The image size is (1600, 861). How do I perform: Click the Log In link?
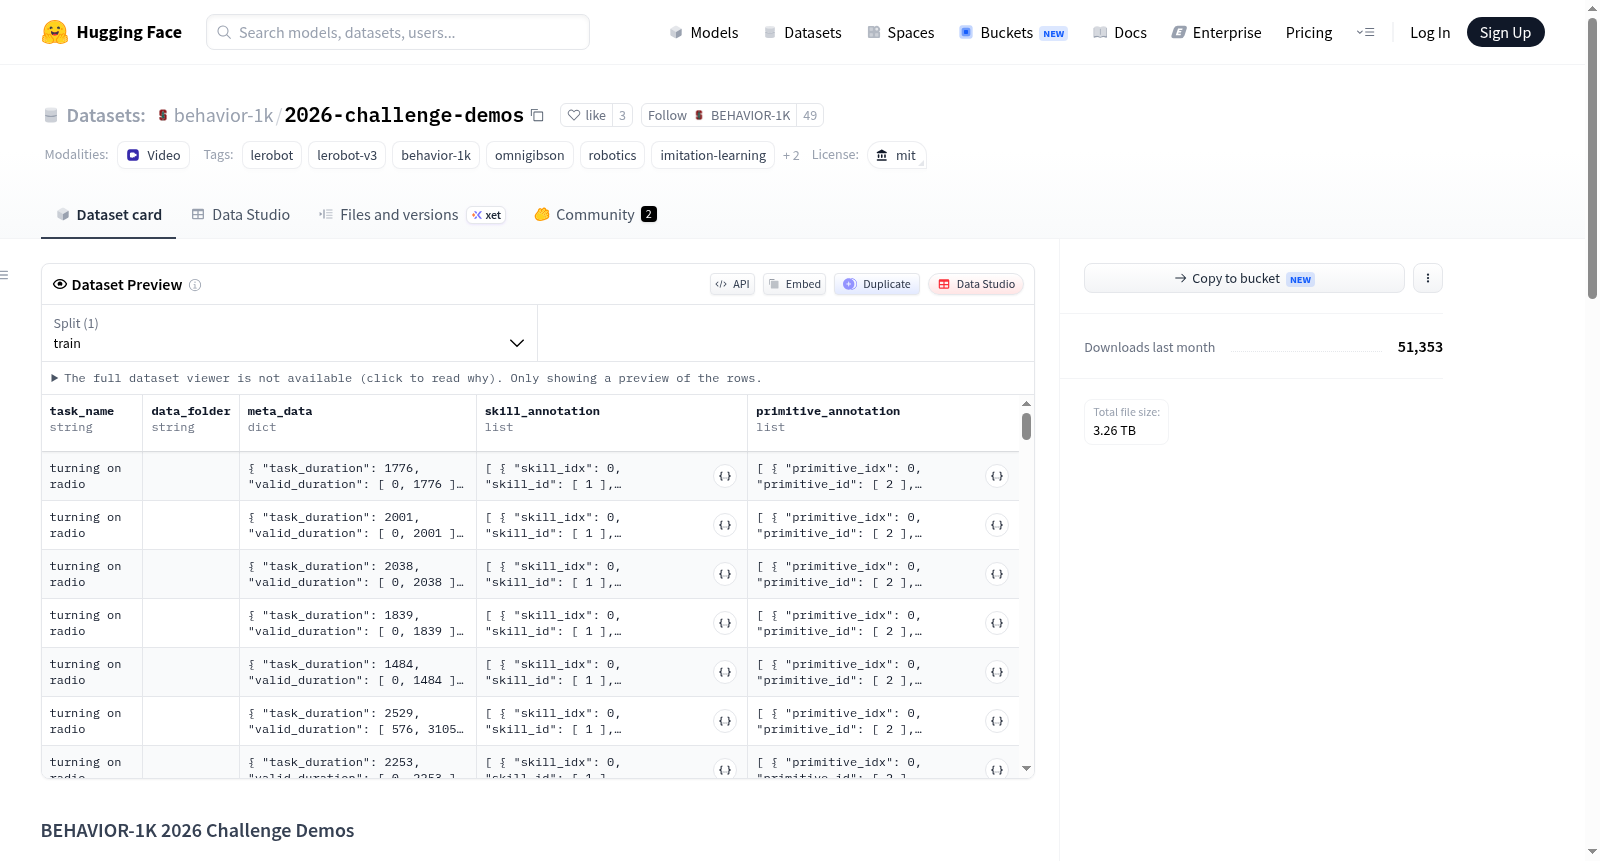pyautogui.click(x=1430, y=32)
